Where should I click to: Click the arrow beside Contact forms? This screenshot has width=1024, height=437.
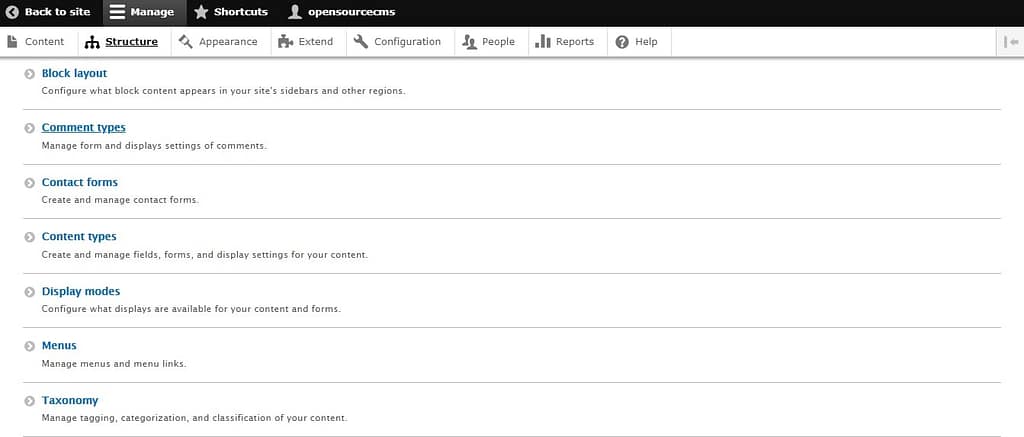(x=30, y=183)
